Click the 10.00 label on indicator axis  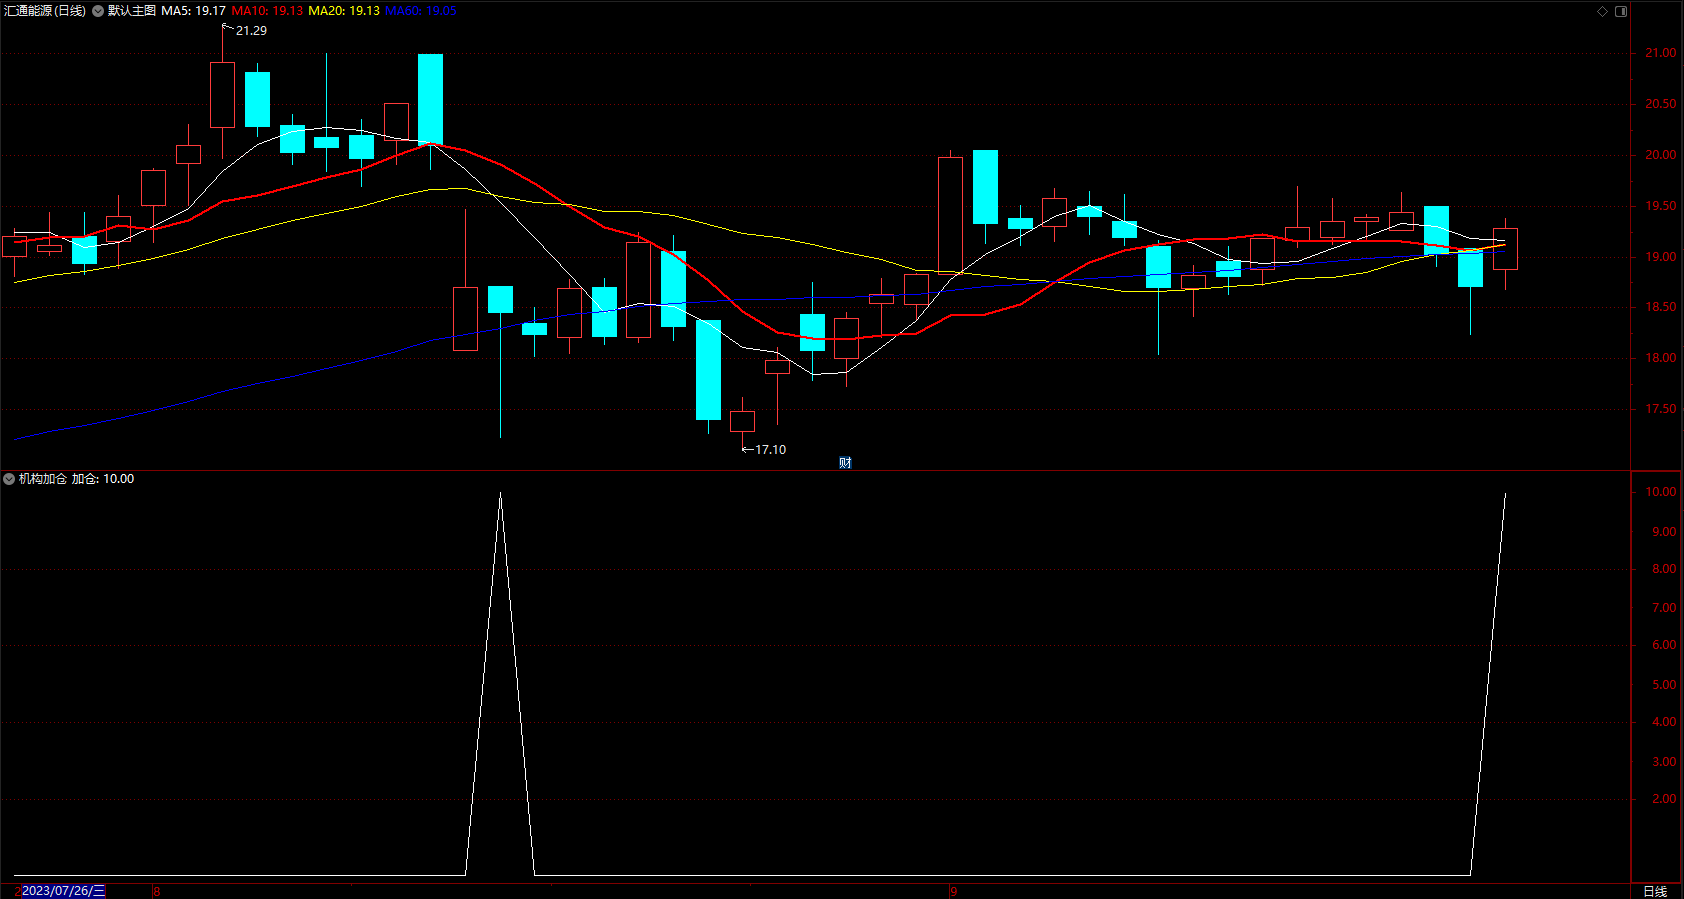point(1660,492)
